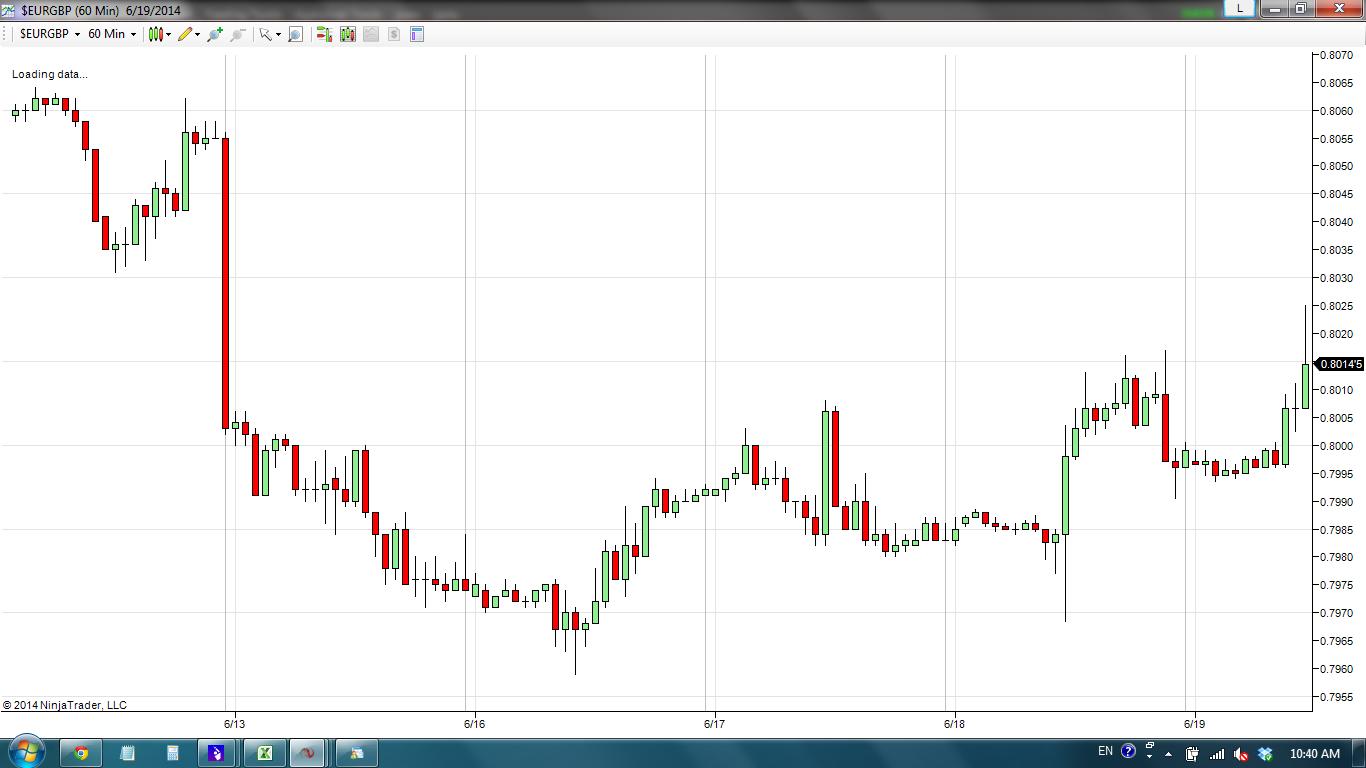This screenshot has height=768, width=1366.
Task: Click the 6/13 date label
Action: coord(234,723)
